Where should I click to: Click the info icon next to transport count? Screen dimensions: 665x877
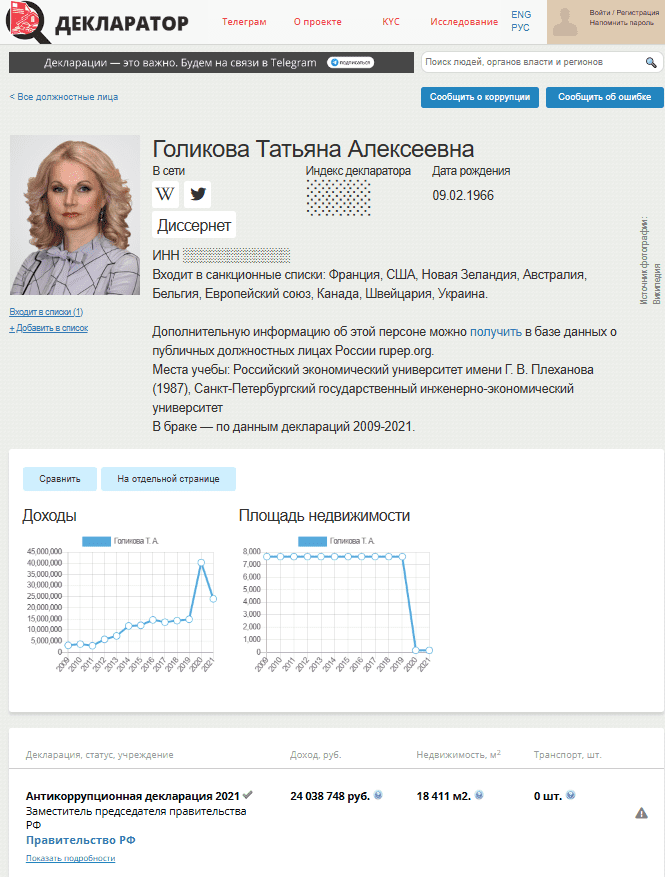click(570, 796)
